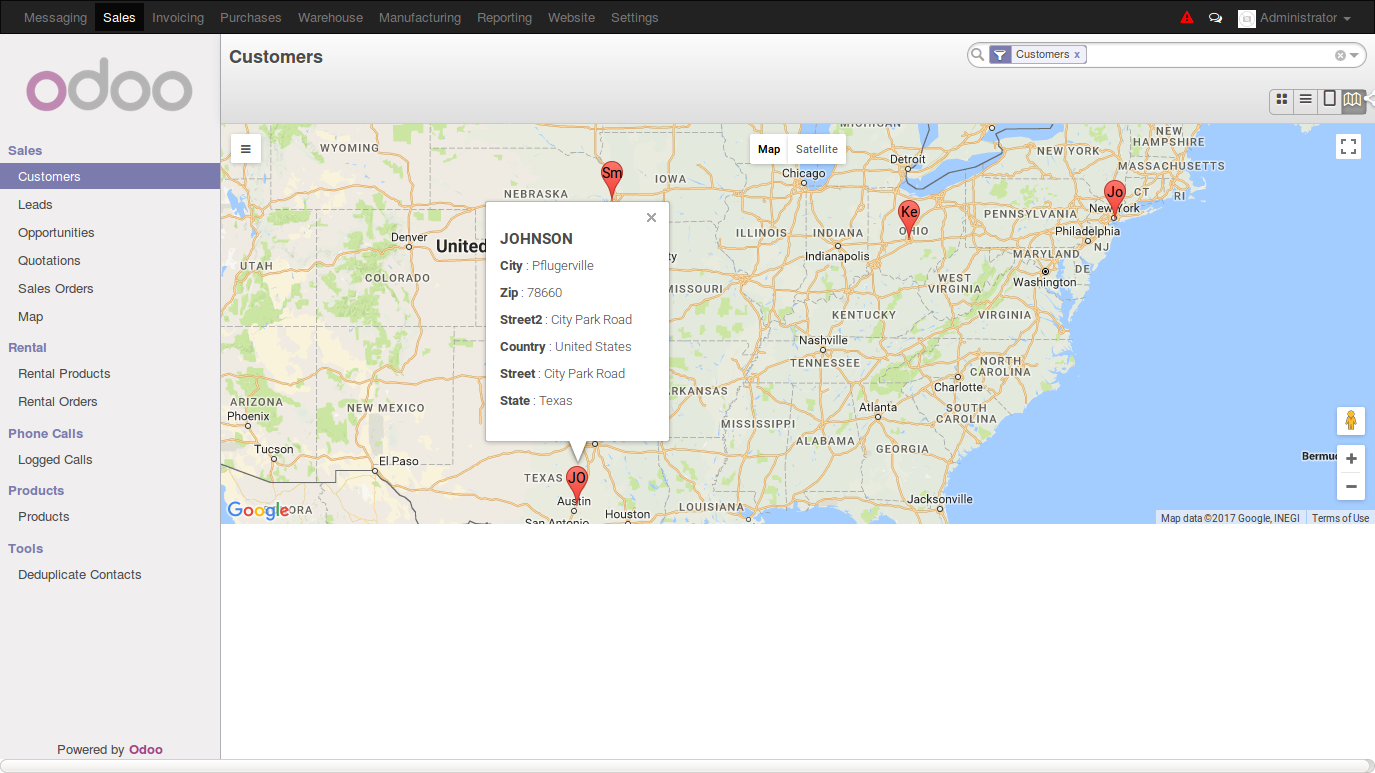The image size is (1375, 773).
Task: Click the Ke marker in Ohio
Action: point(908,218)
